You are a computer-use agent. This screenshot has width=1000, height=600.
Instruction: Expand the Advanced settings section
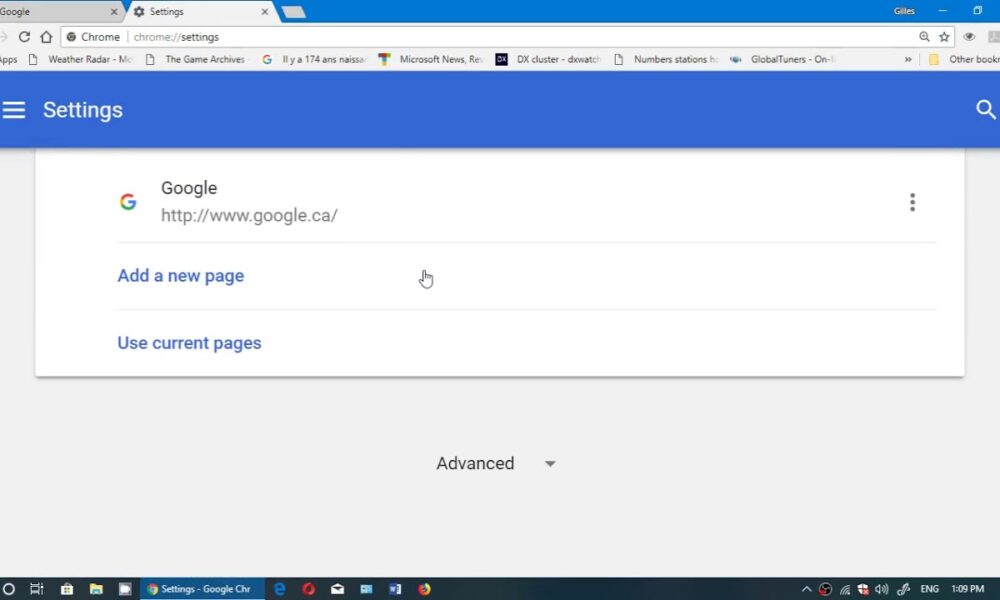point(495,463)
